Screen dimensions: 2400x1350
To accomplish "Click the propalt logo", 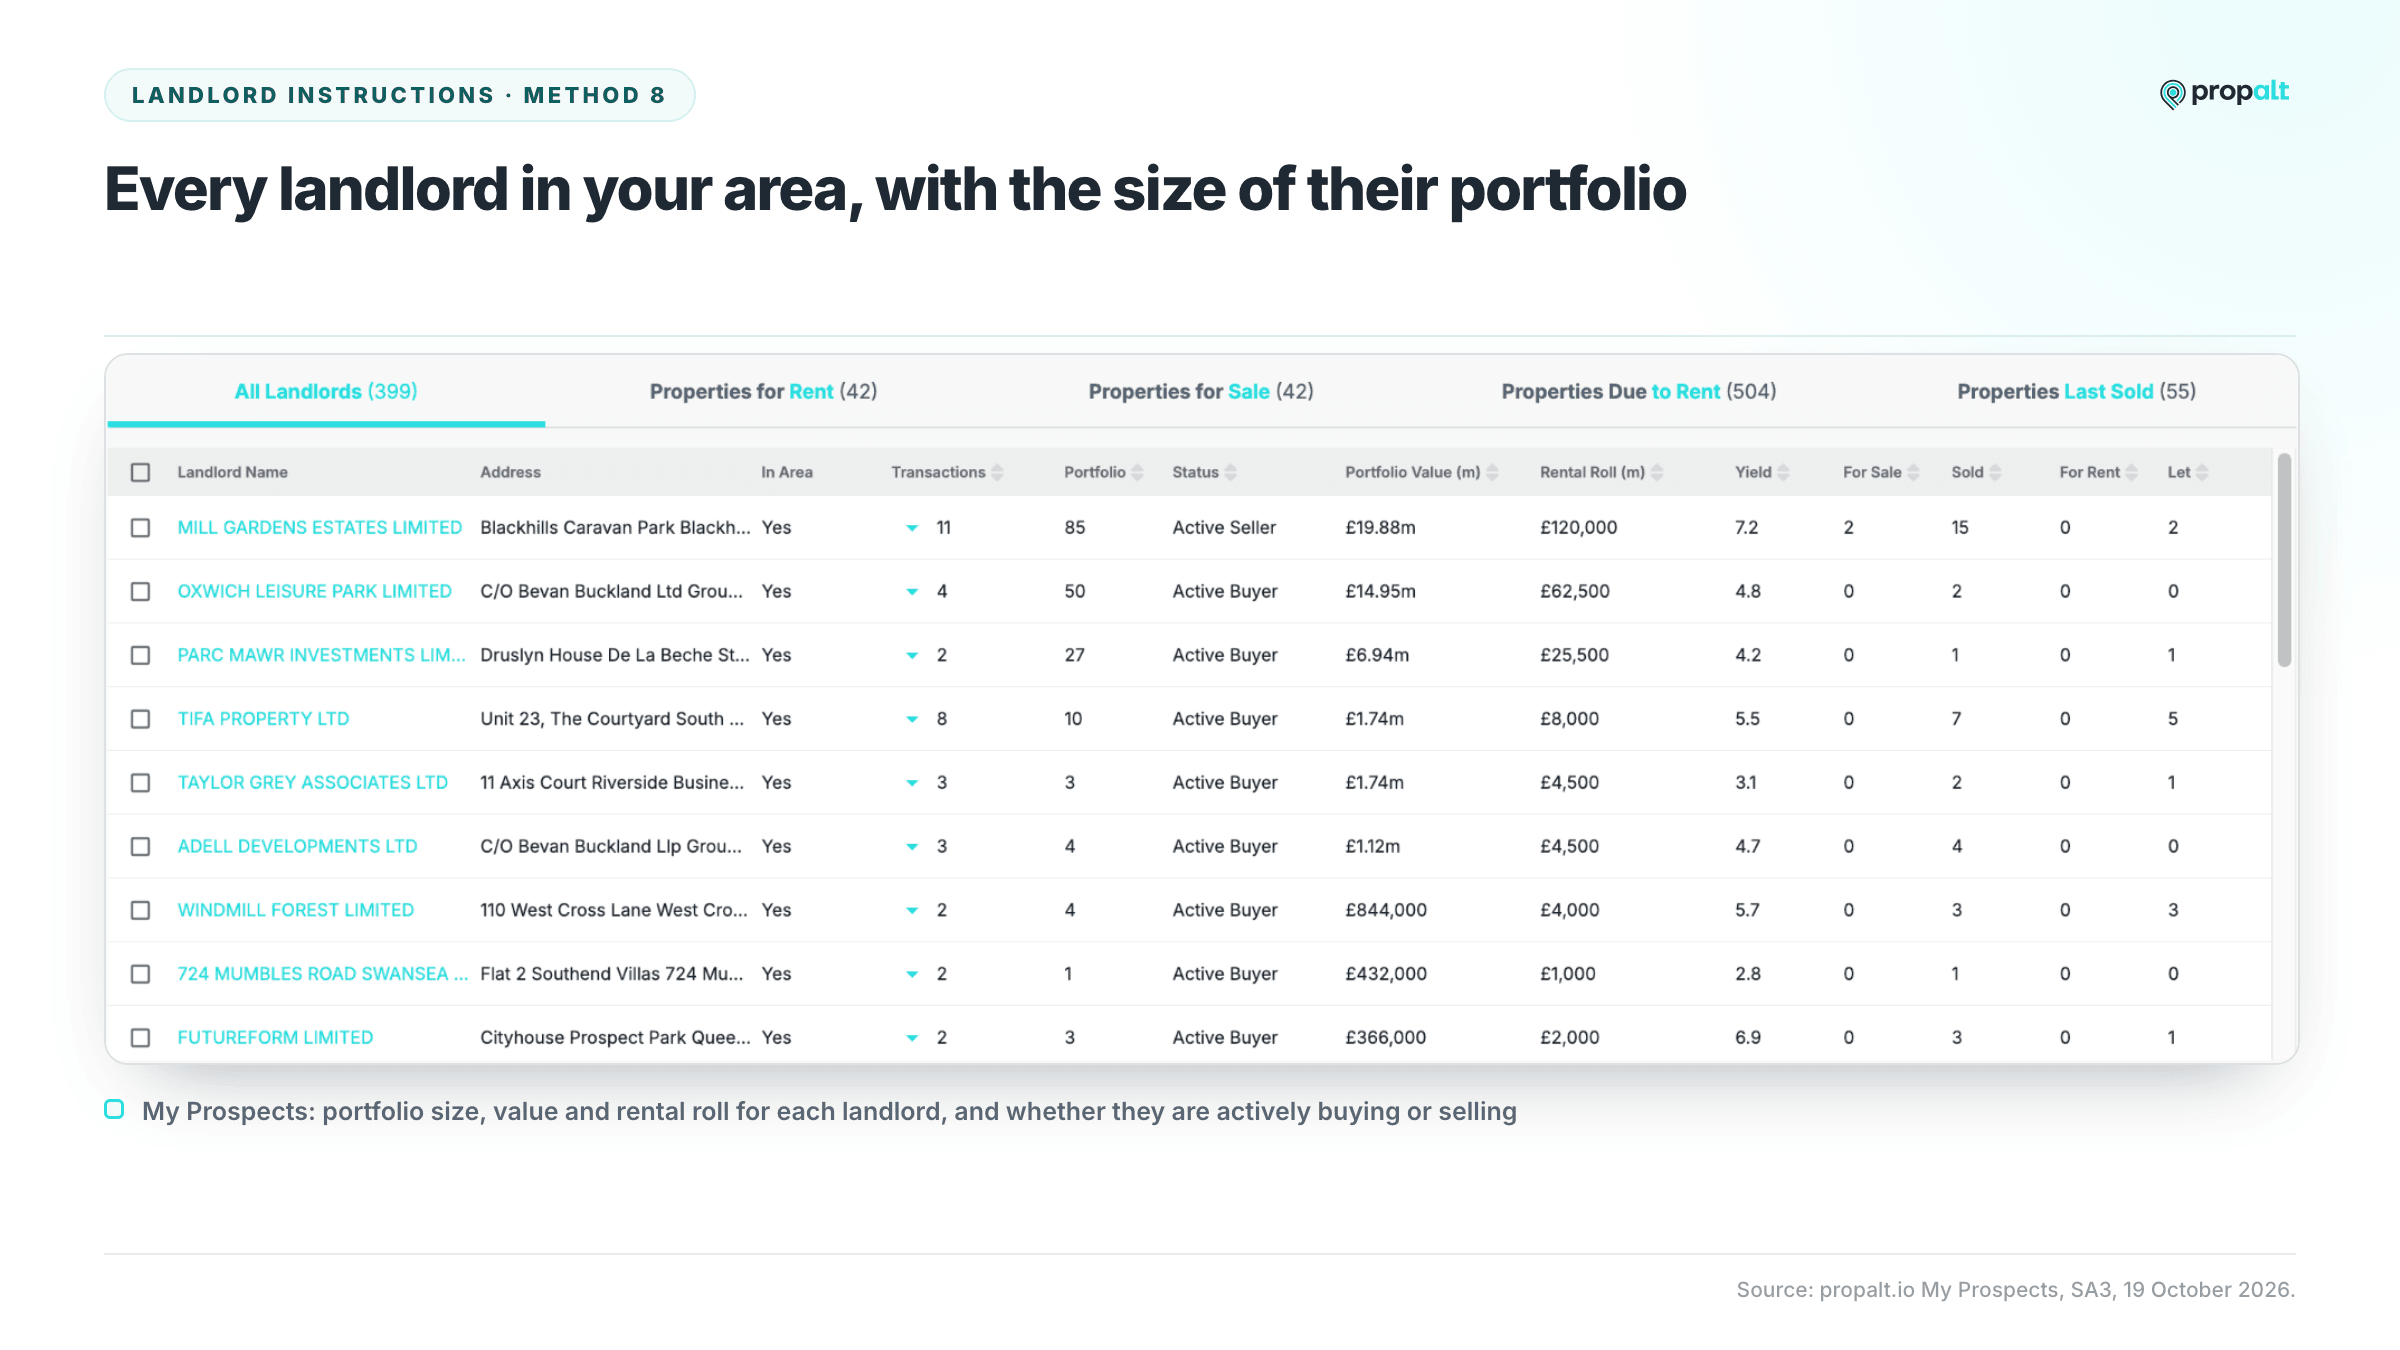I will (2224, 93).
